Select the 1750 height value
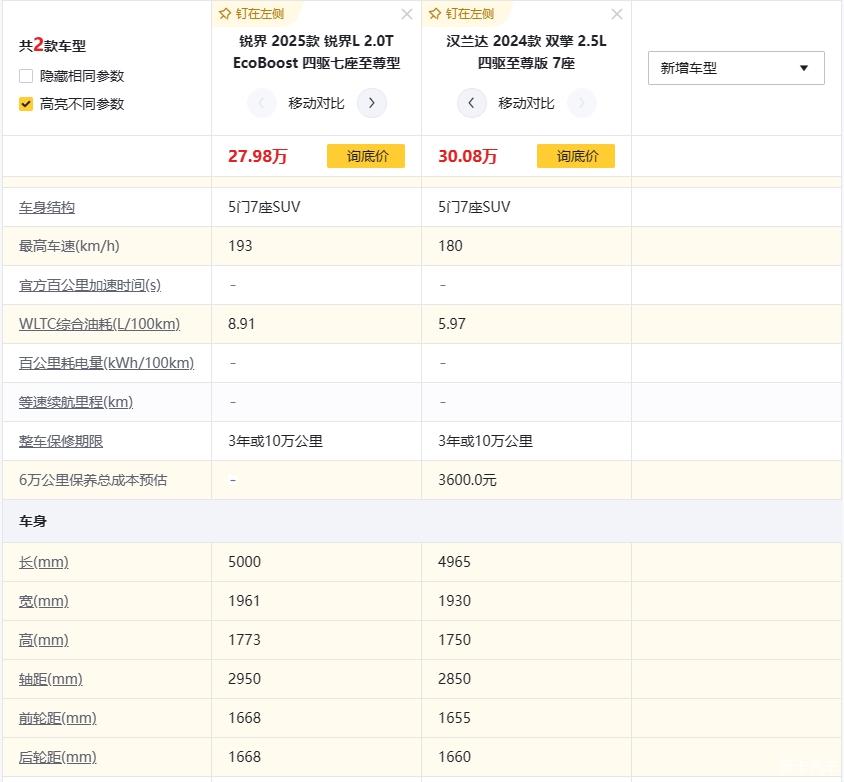 pyautogui.click(x=454, y=640)
